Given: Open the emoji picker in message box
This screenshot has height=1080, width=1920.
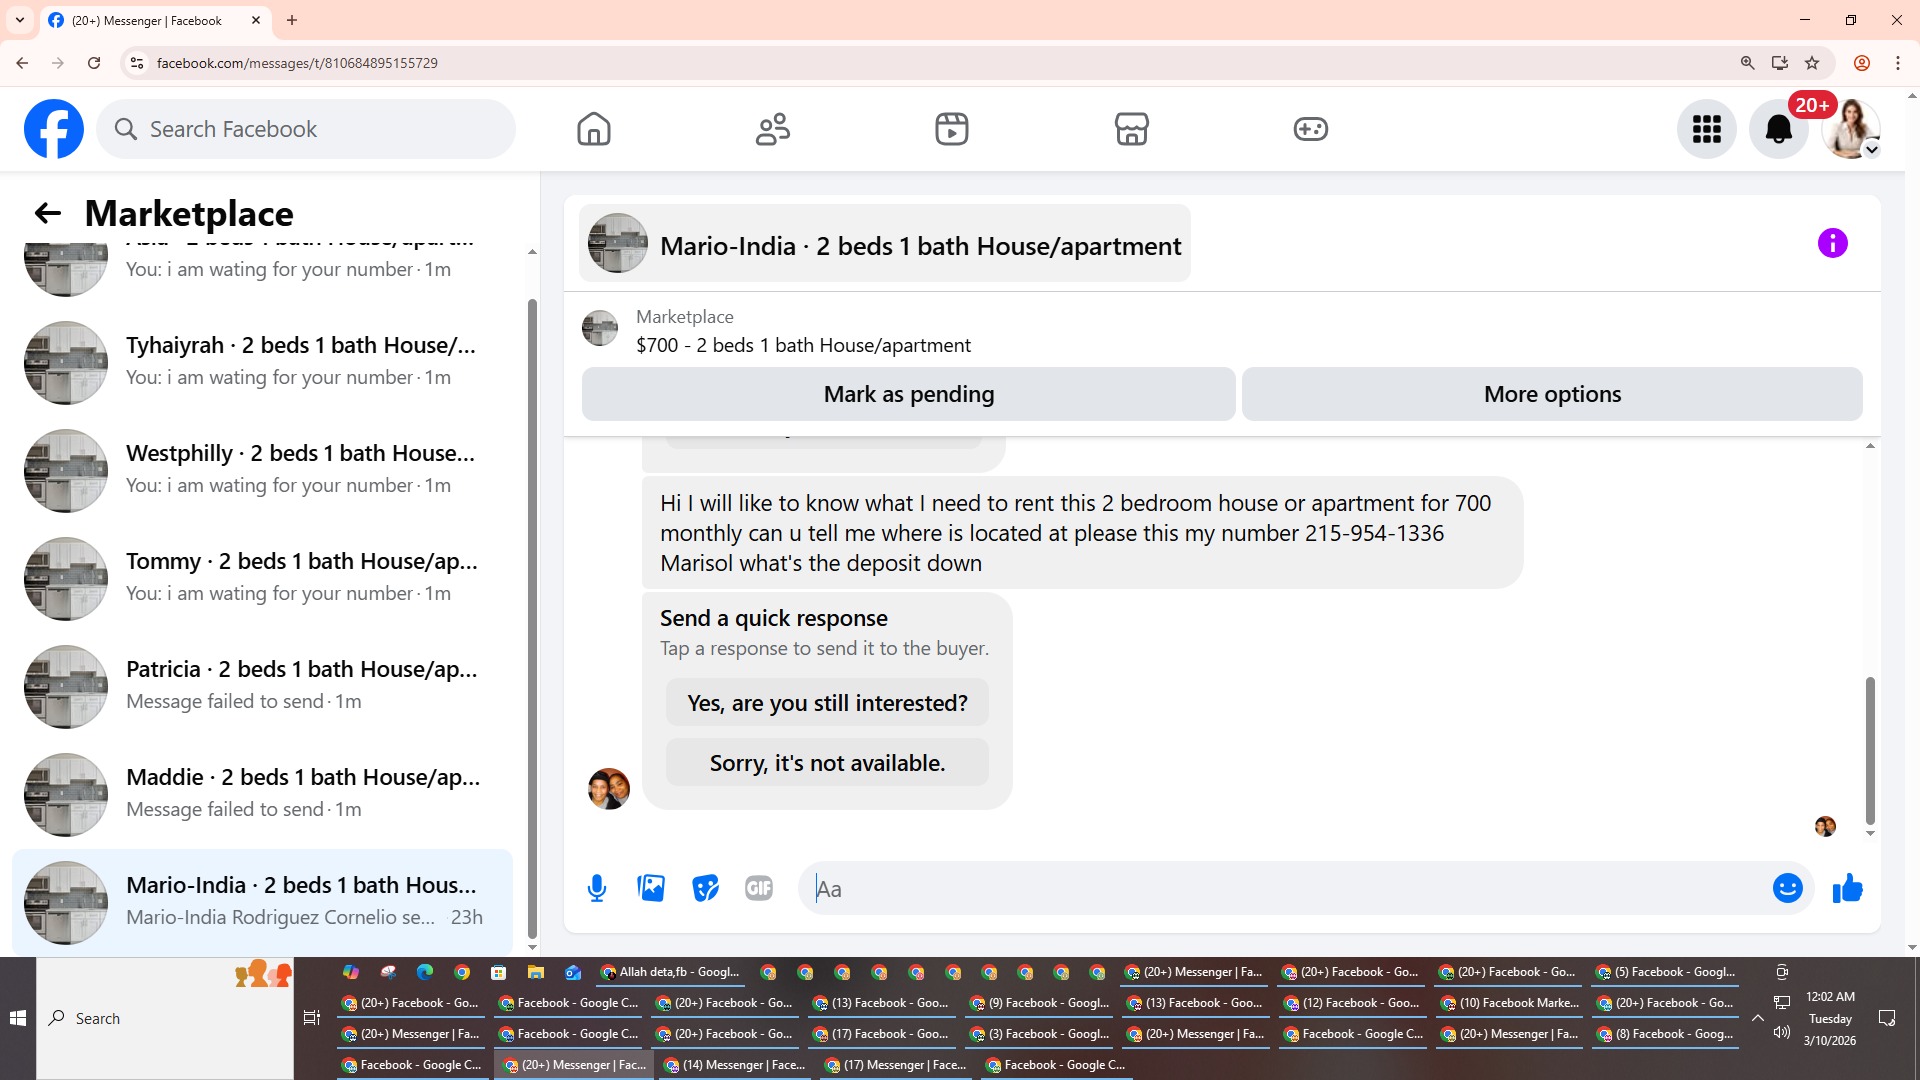Looking at the screenshot, I should (1787, 888).
